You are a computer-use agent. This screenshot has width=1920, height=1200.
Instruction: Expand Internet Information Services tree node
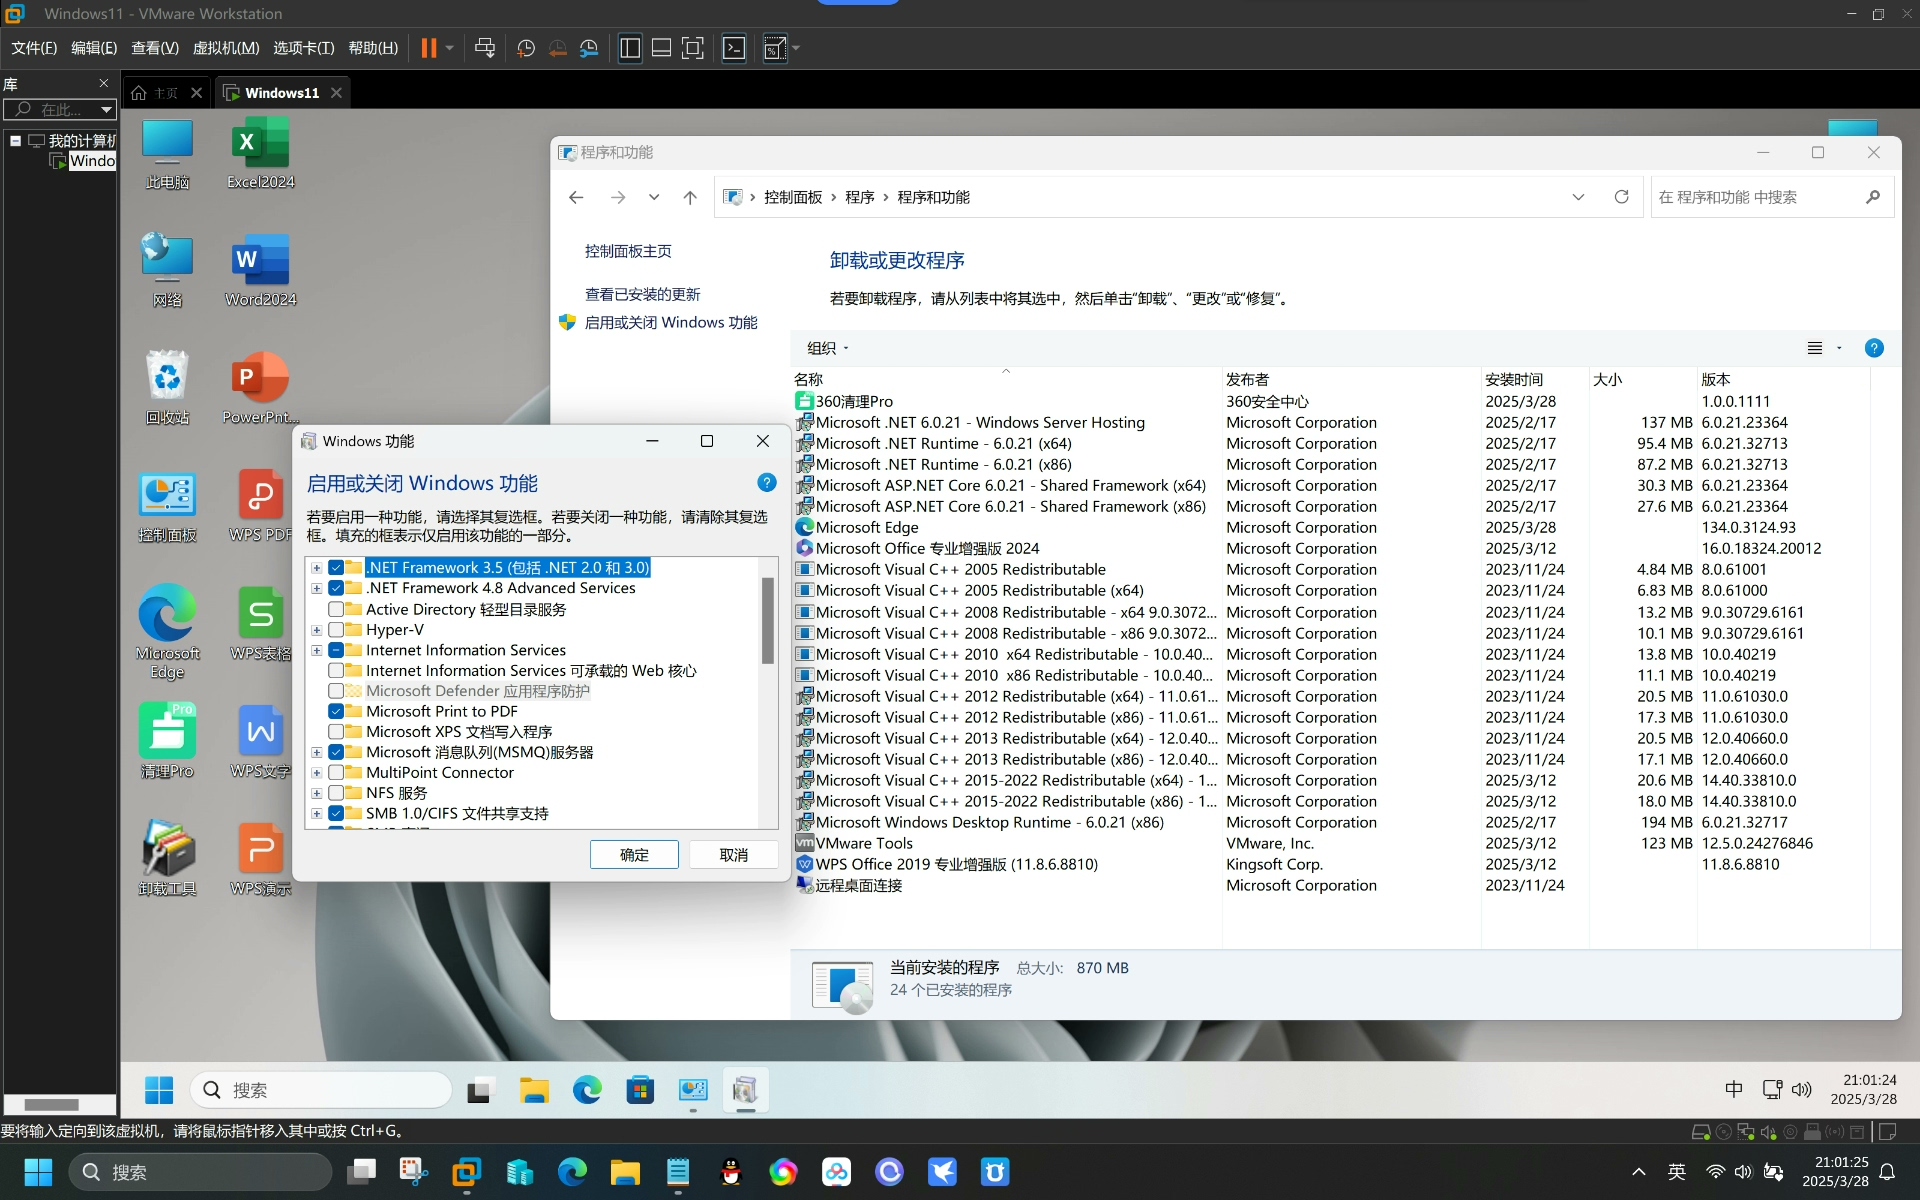(316, 650)
